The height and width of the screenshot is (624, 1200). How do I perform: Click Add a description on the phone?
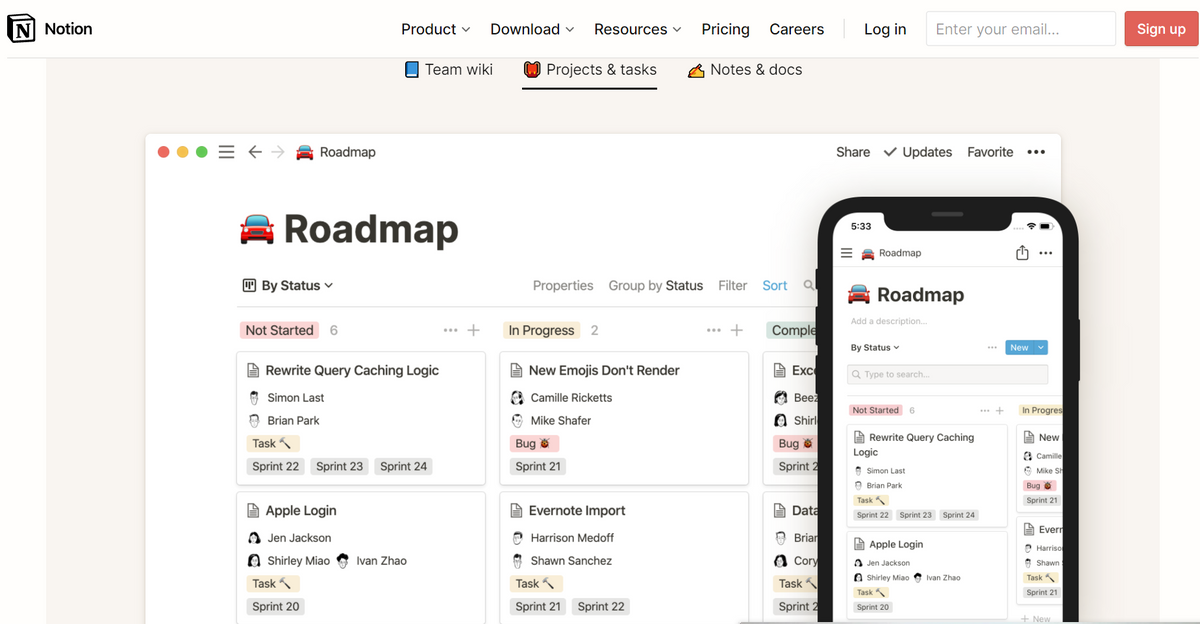pos(889,322)
